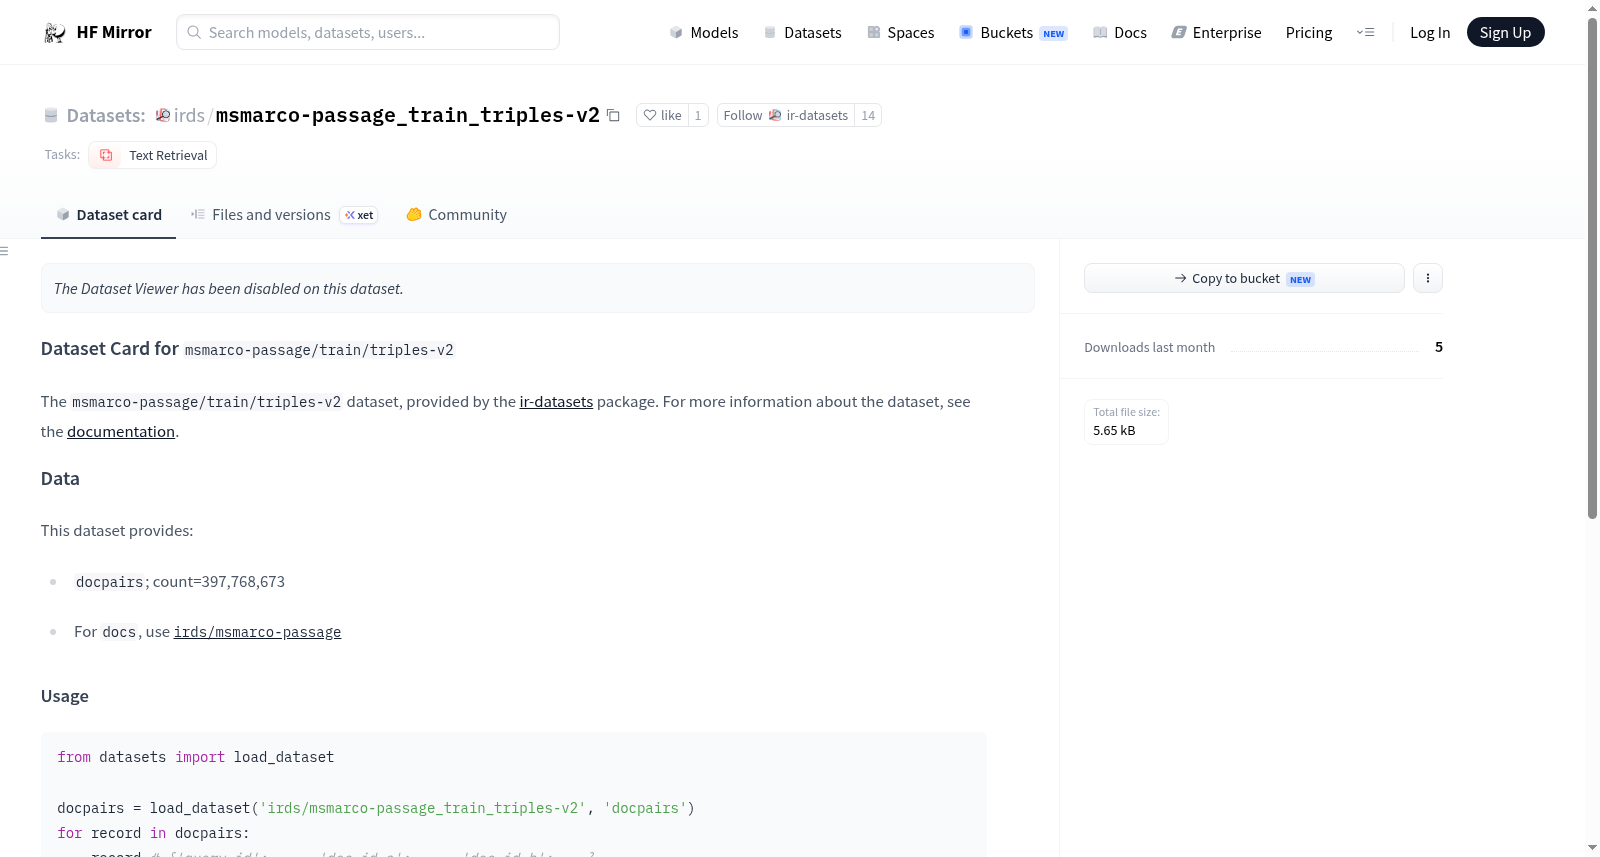This screenshot has height=857, width=1600.
Task: Click the Downloads last month value 5
Action: coord(1439,347)
